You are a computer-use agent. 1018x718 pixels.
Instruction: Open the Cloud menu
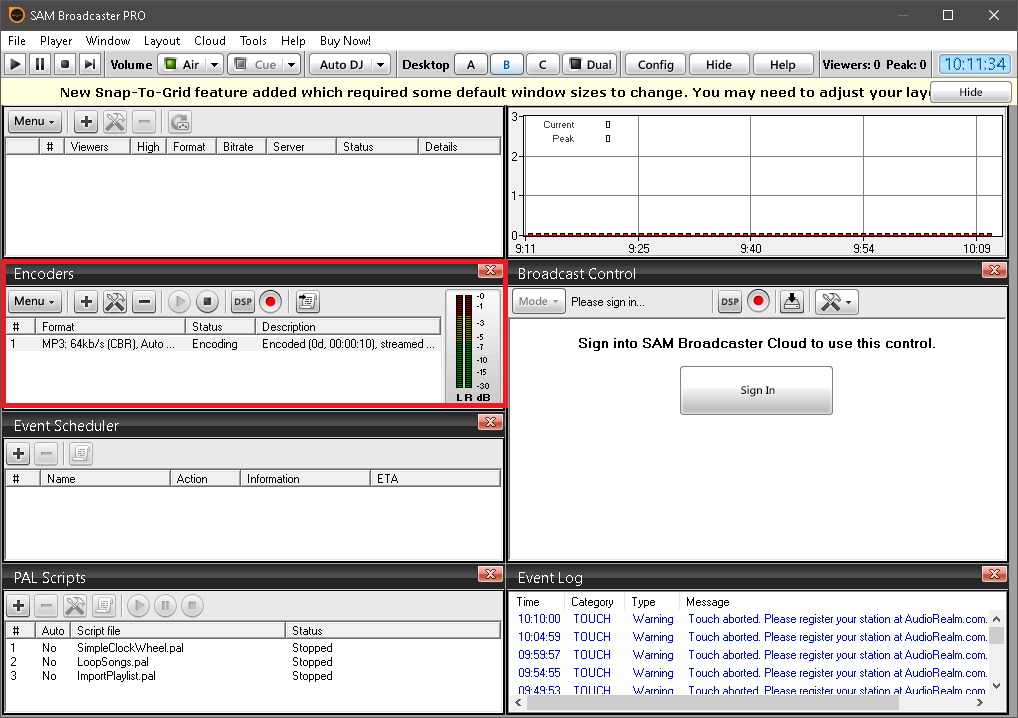(210, 41)
